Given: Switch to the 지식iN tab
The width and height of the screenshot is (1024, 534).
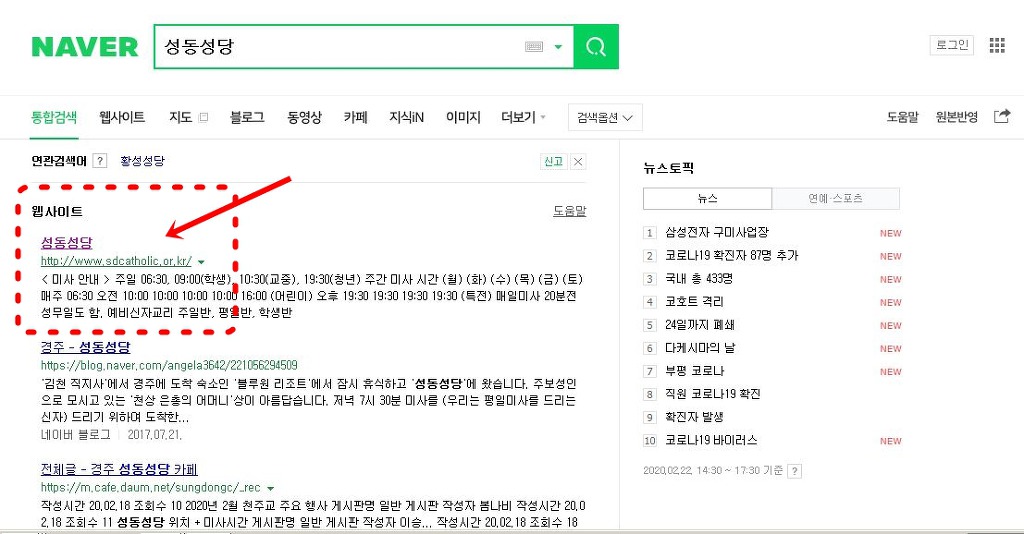Looking at the screenshot, I should tap(406, 117).
